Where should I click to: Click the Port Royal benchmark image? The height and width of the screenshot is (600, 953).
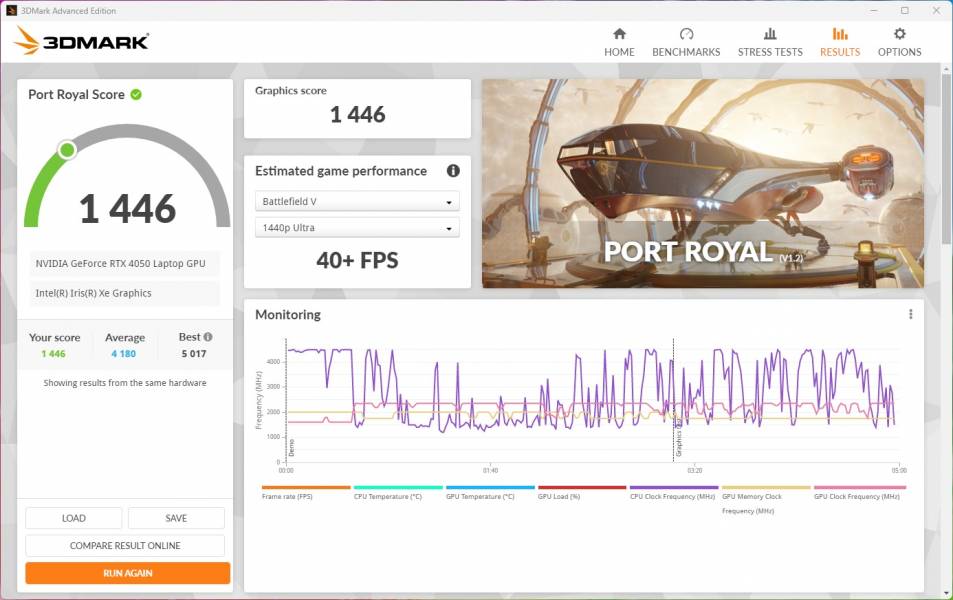pyautogui.click(x=703, y=184)
